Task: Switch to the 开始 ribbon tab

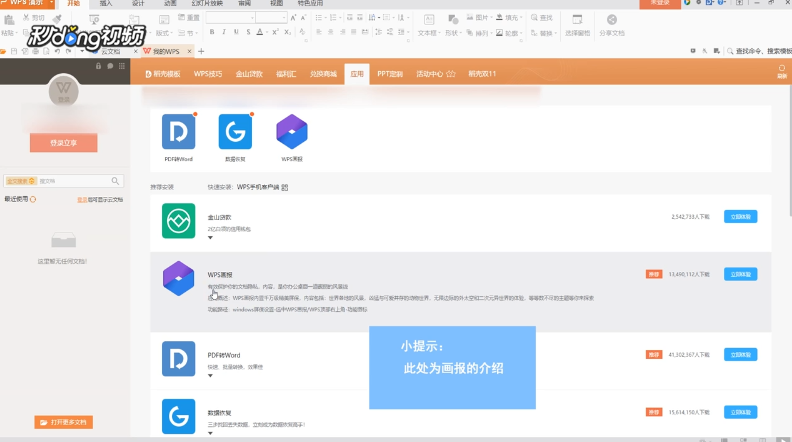Action: pyautogui.click(x=74, y=4)
